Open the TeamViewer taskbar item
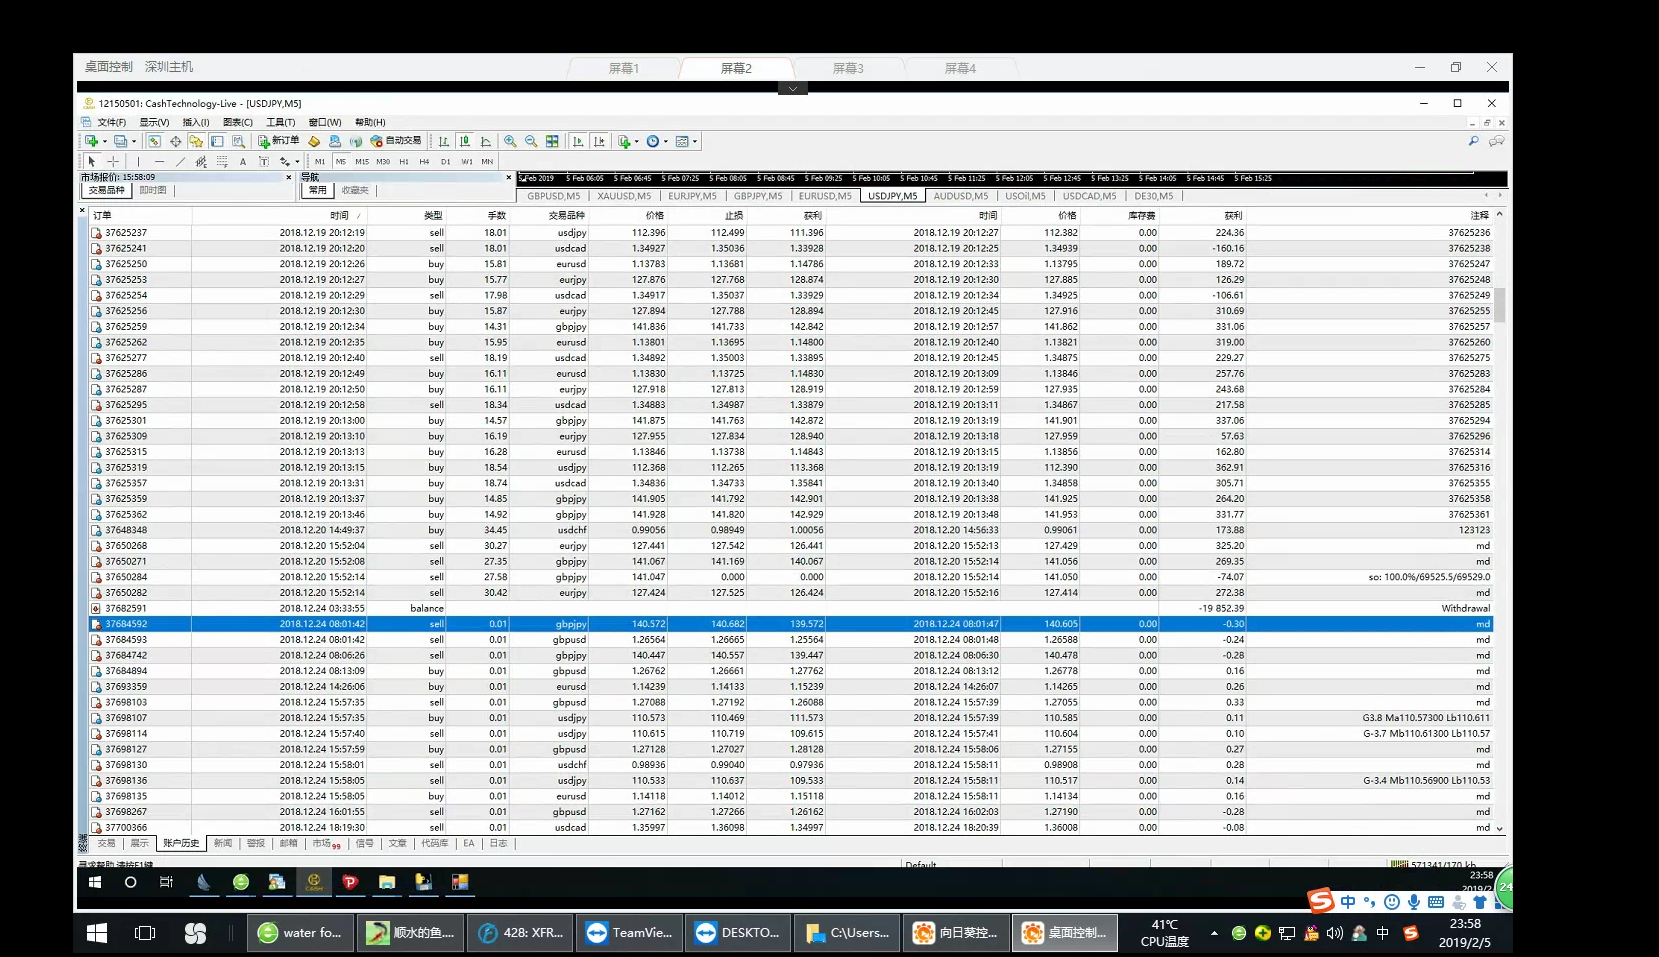This screenshot has height=957, width=1659. pyautogui.click(x=629, y=933)
